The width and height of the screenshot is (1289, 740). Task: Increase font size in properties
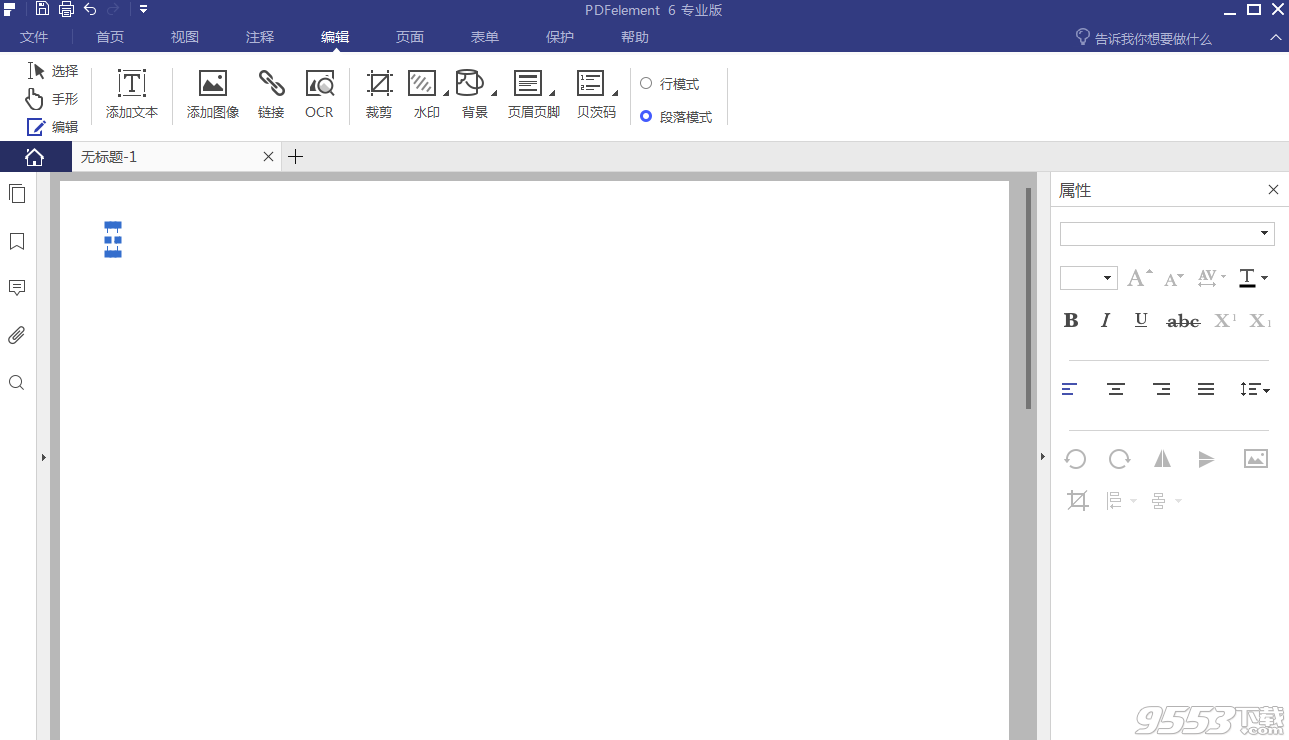(x=1140, y=278)
